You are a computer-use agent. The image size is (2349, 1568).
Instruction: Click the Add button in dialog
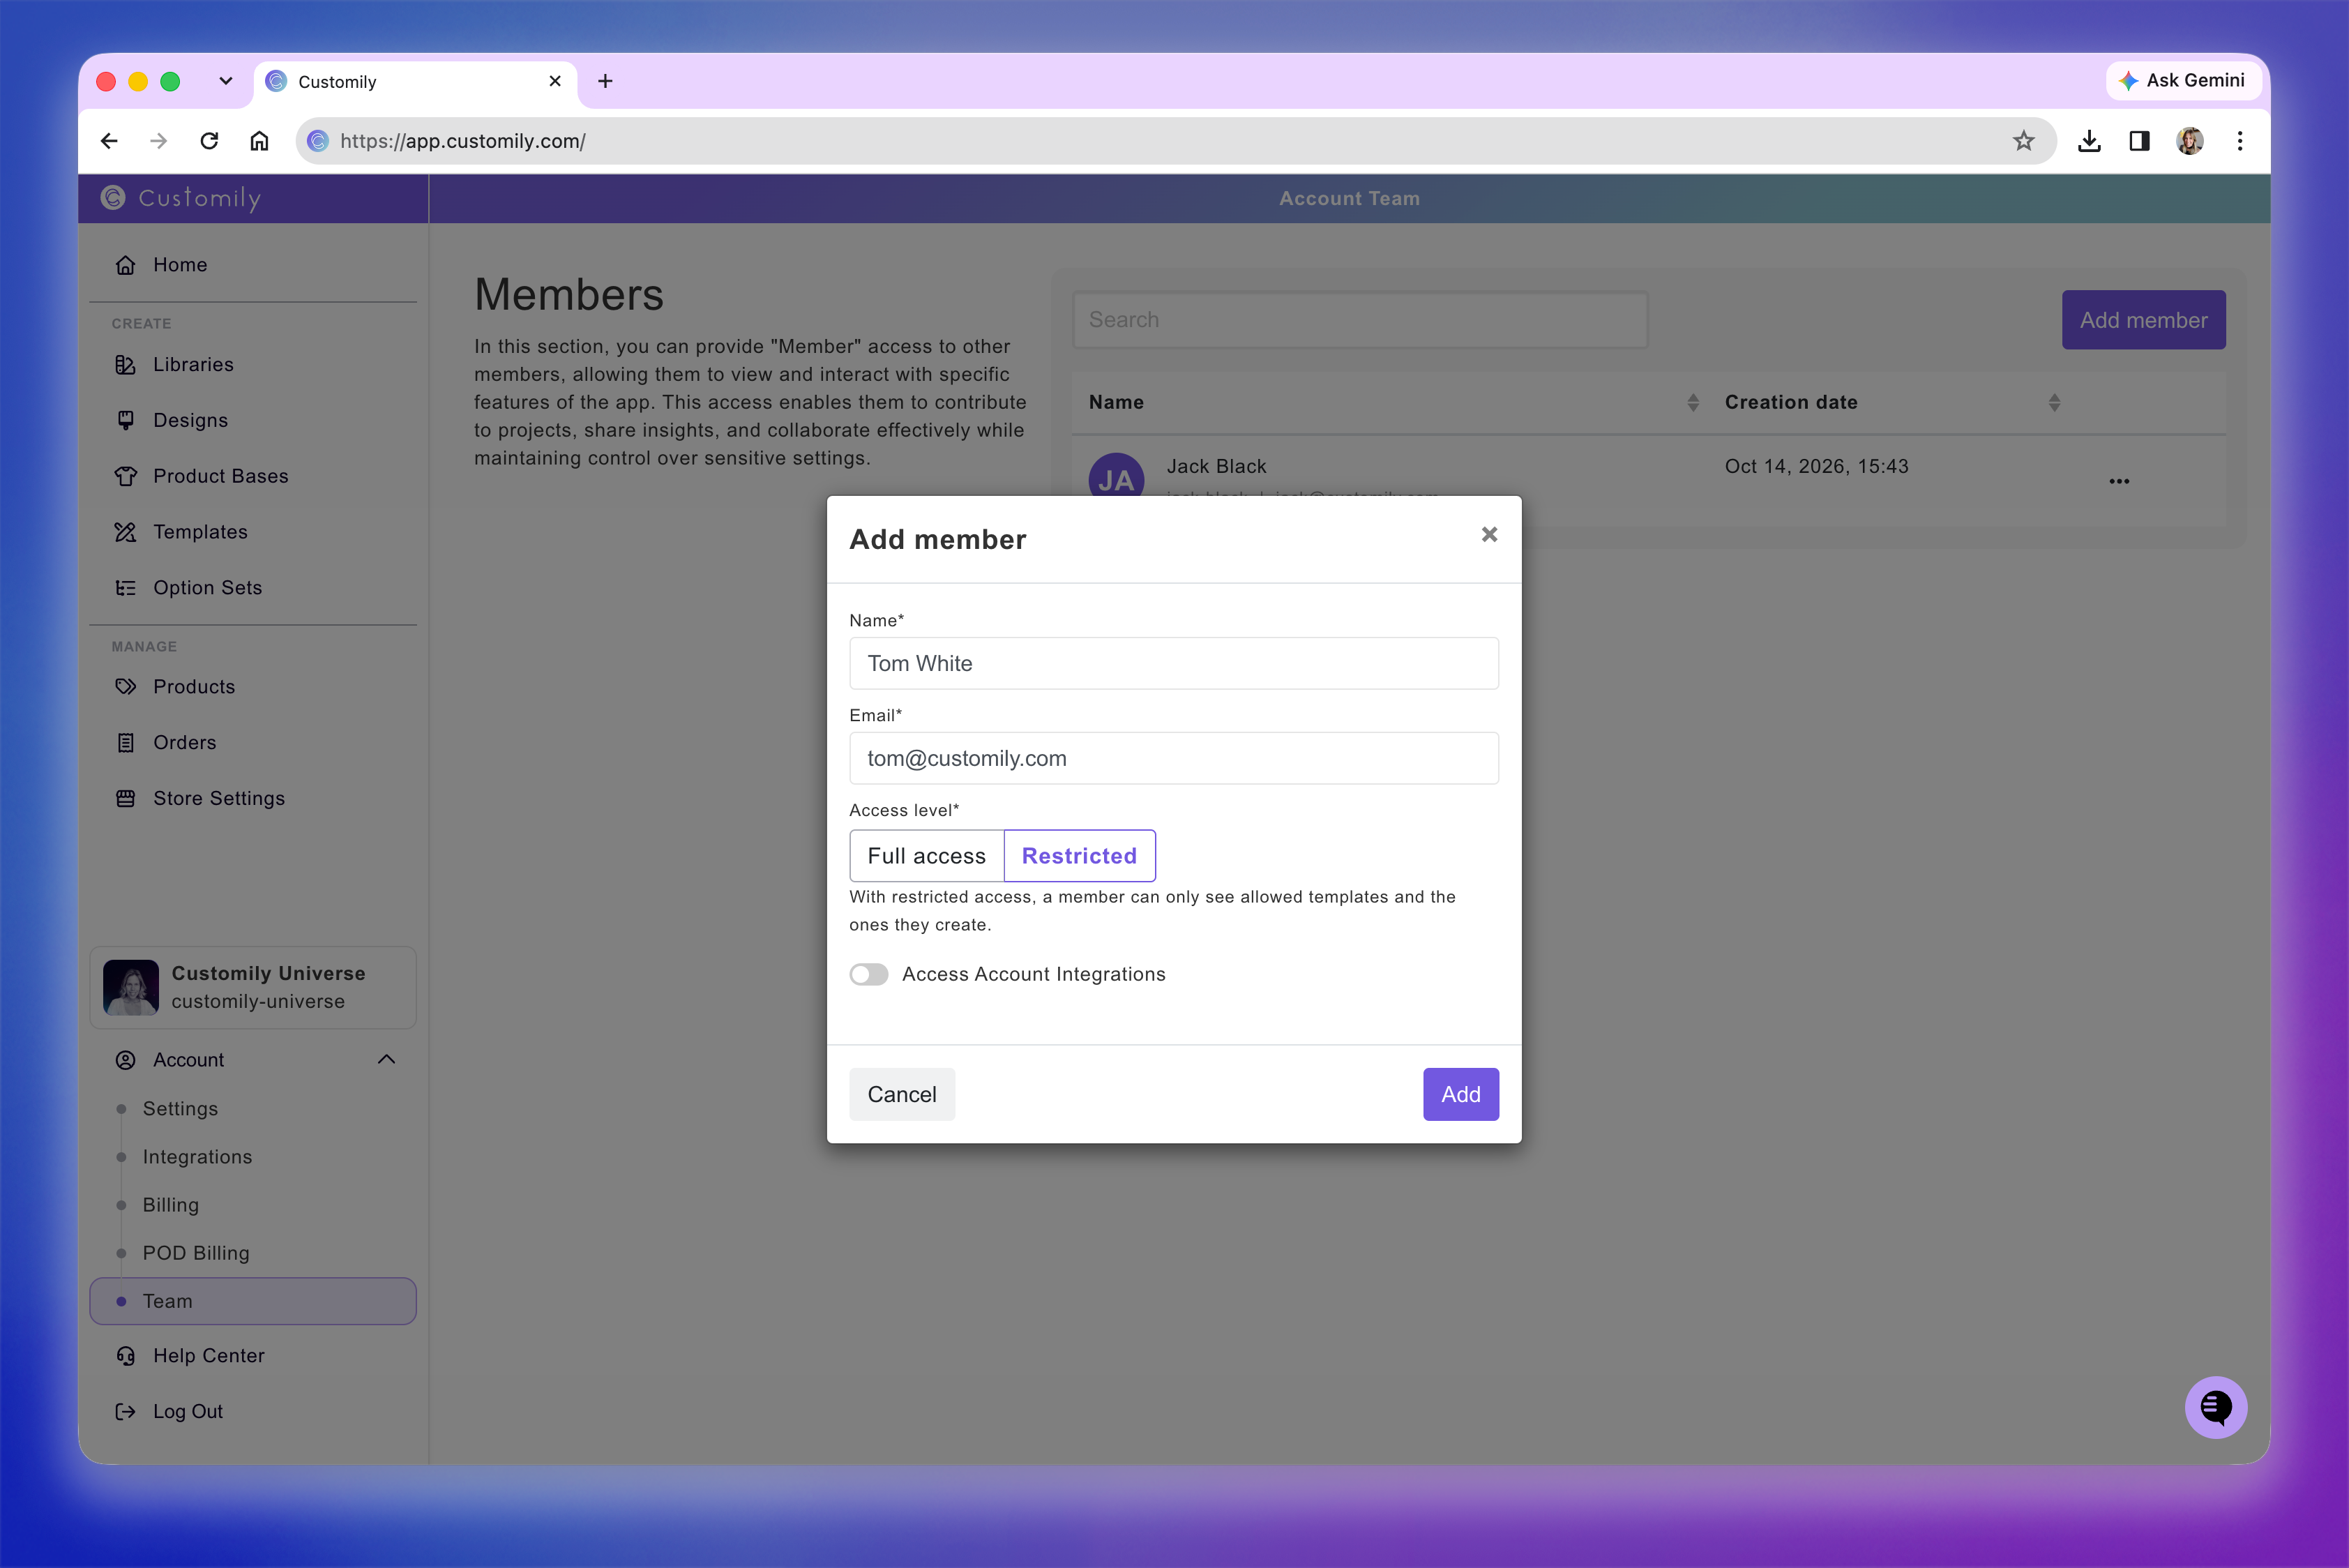1460,1094
